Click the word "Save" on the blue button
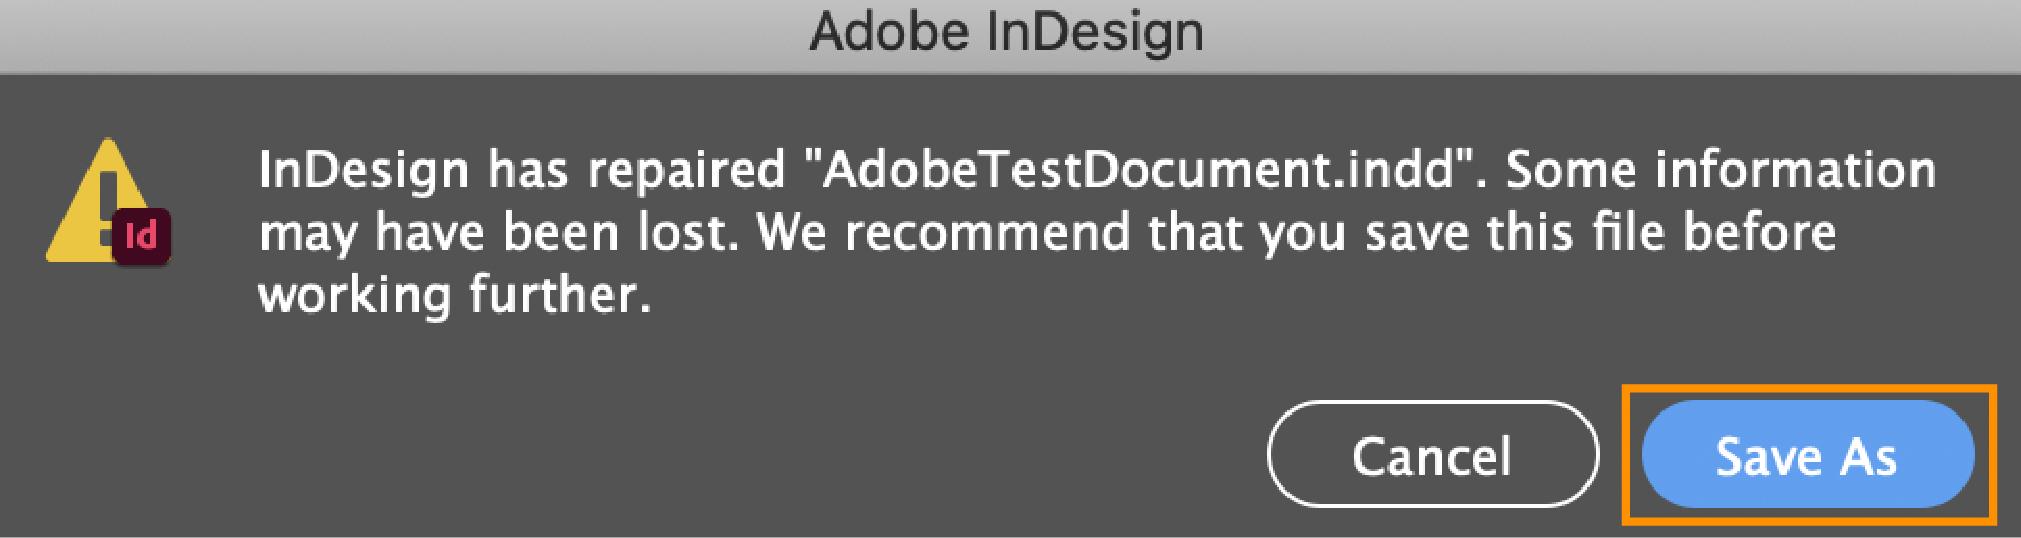Screen dimensions: 2021x538 pos(1767,457)
